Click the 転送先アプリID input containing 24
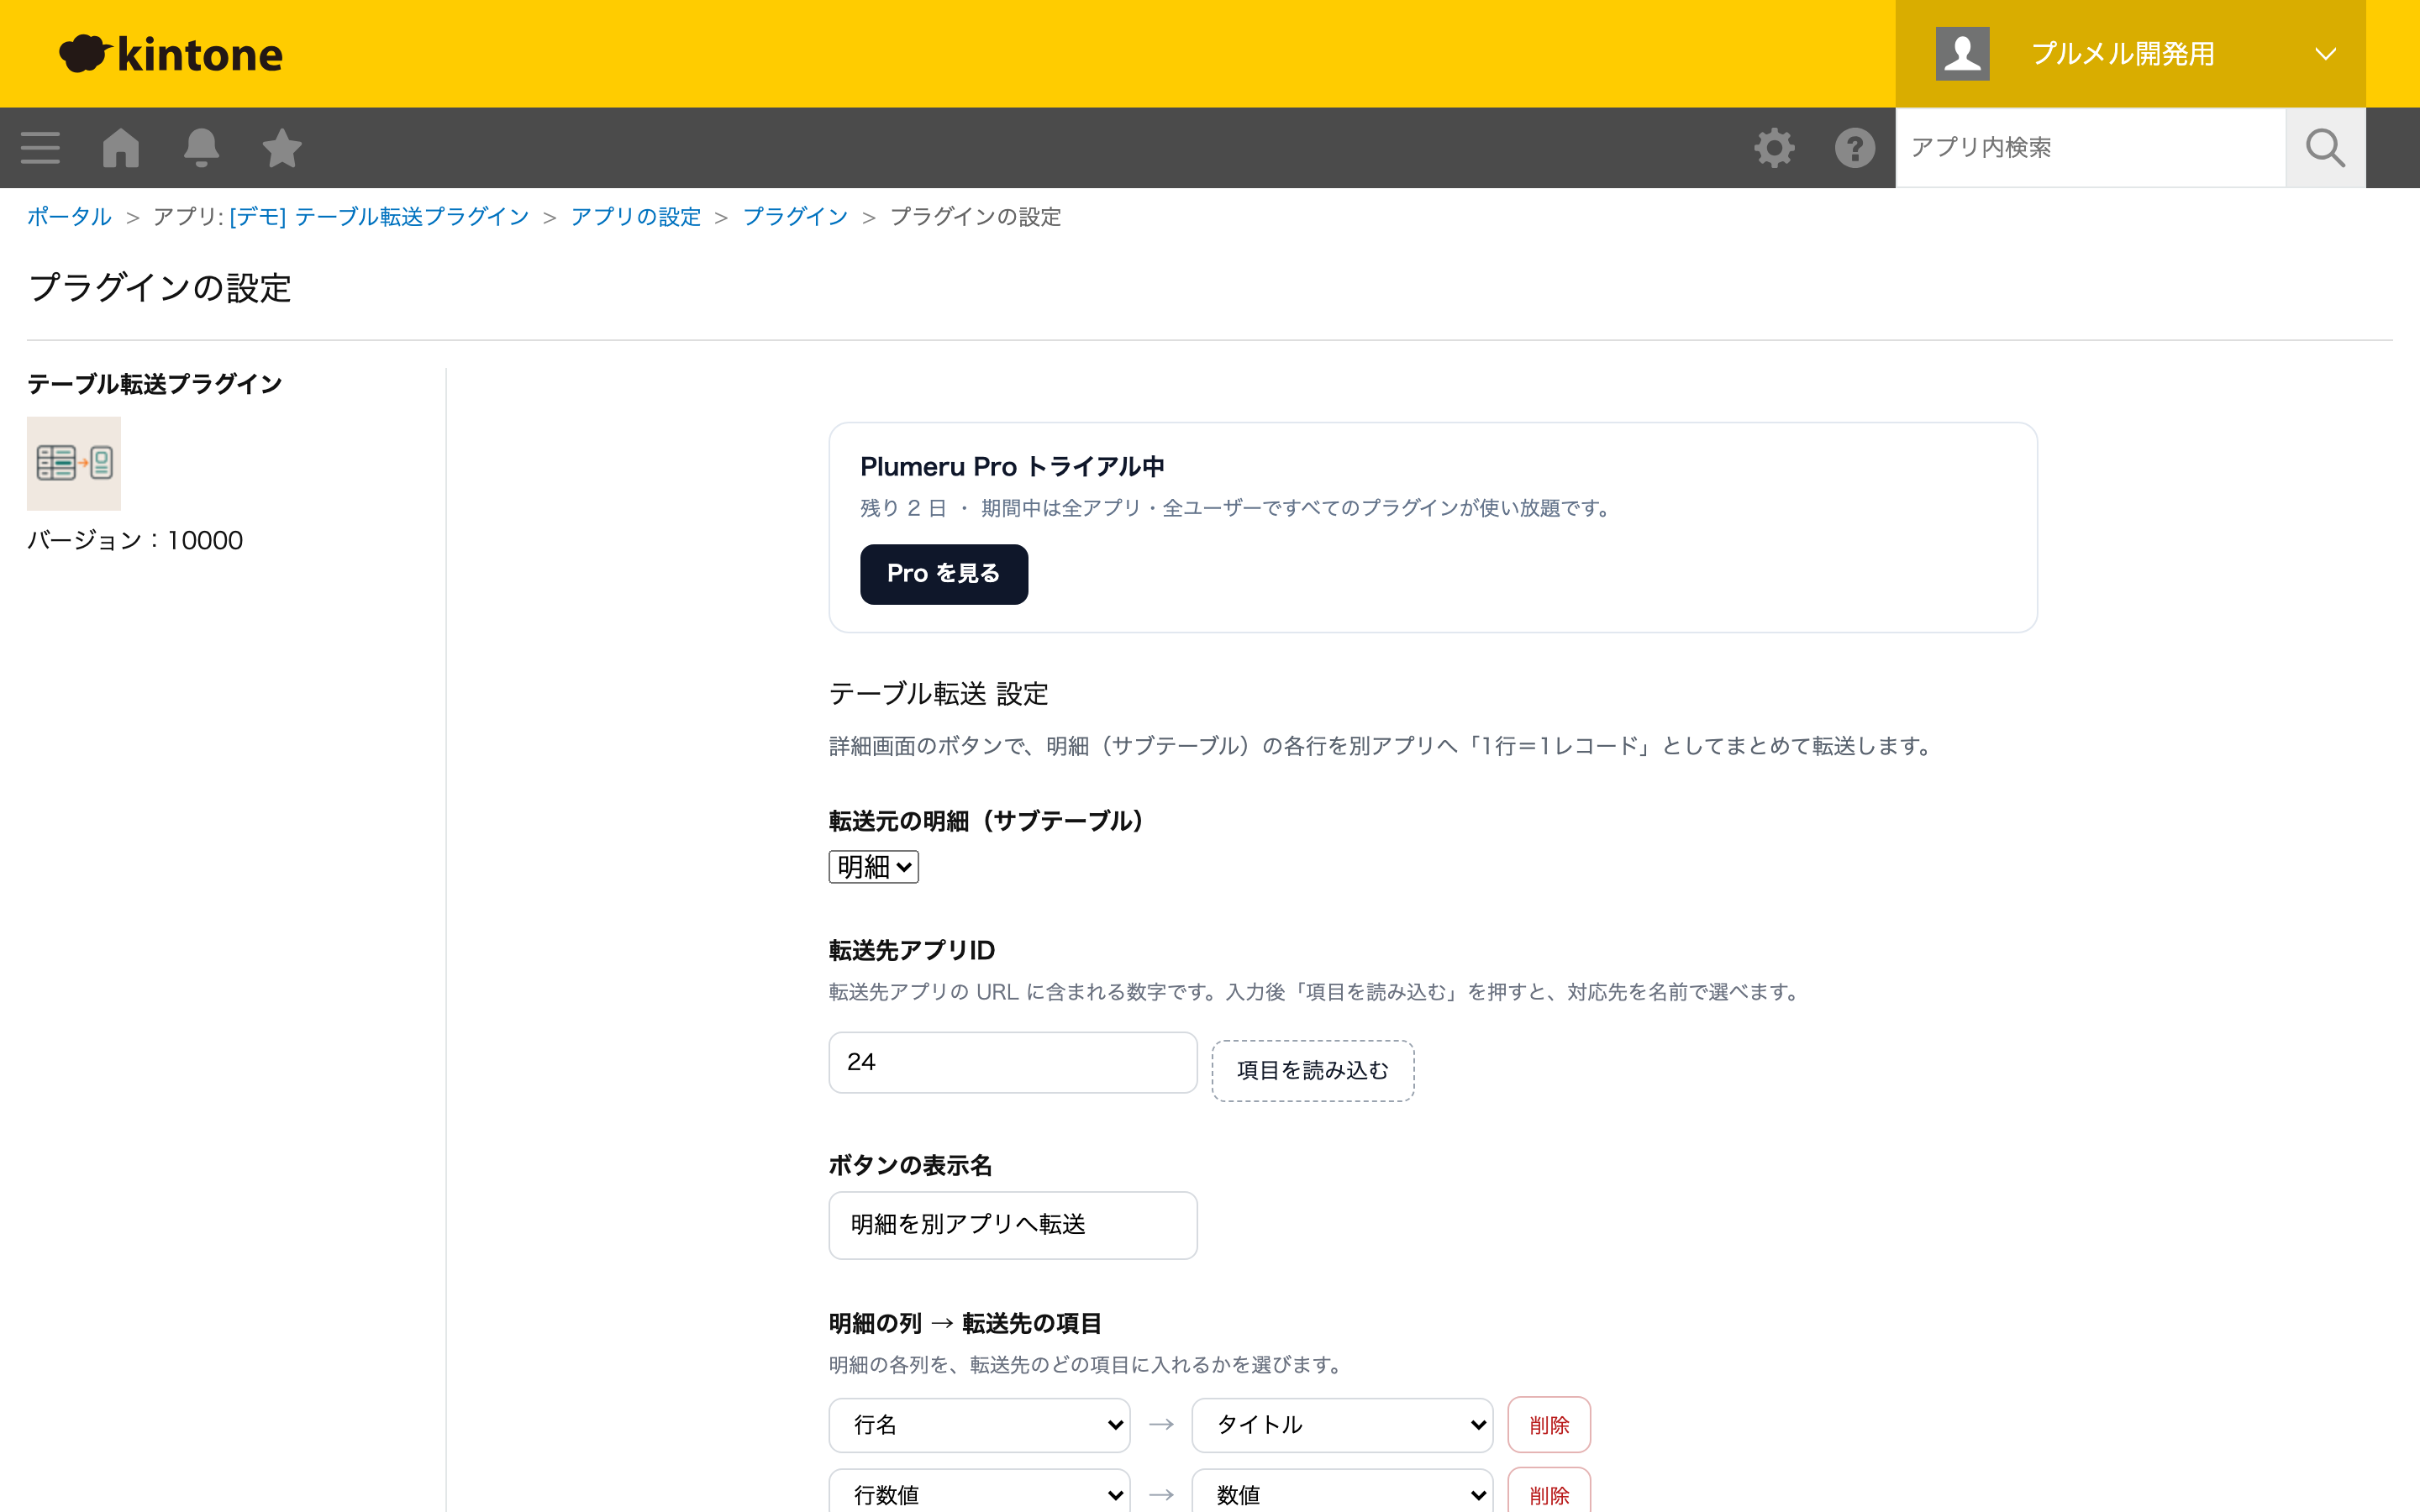This screenshot has height=1512, width=2420. click(1013, 1062)
